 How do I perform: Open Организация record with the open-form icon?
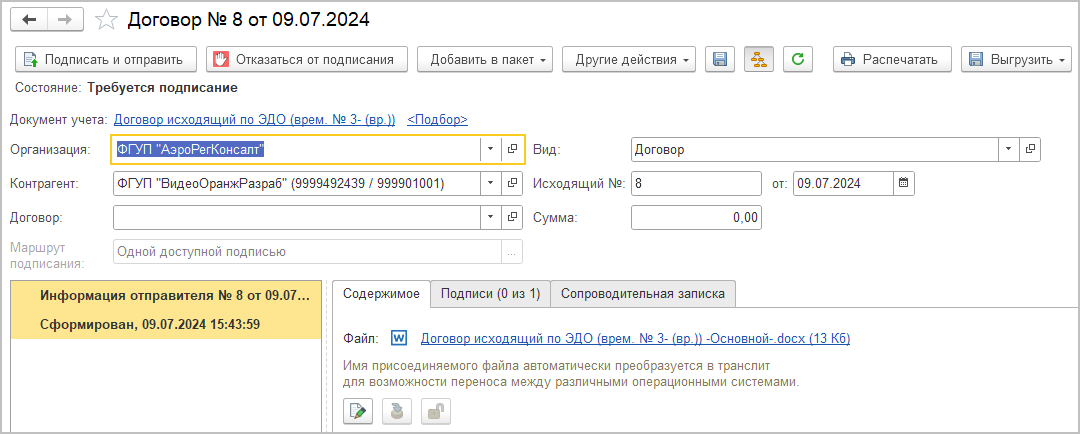coord(512,150)
